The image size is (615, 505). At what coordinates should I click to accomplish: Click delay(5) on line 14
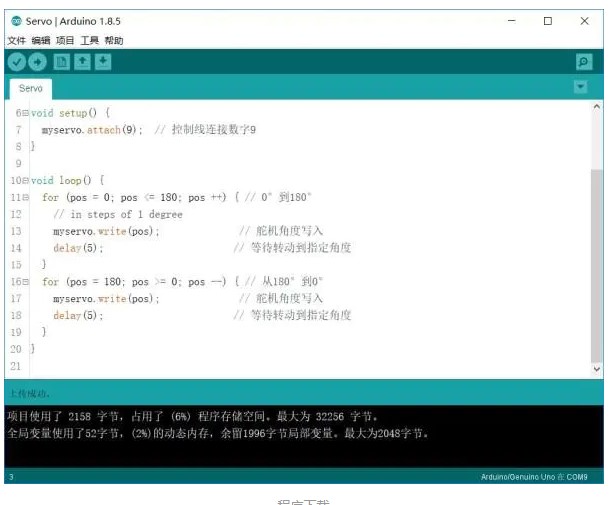[x=78, y=248]
